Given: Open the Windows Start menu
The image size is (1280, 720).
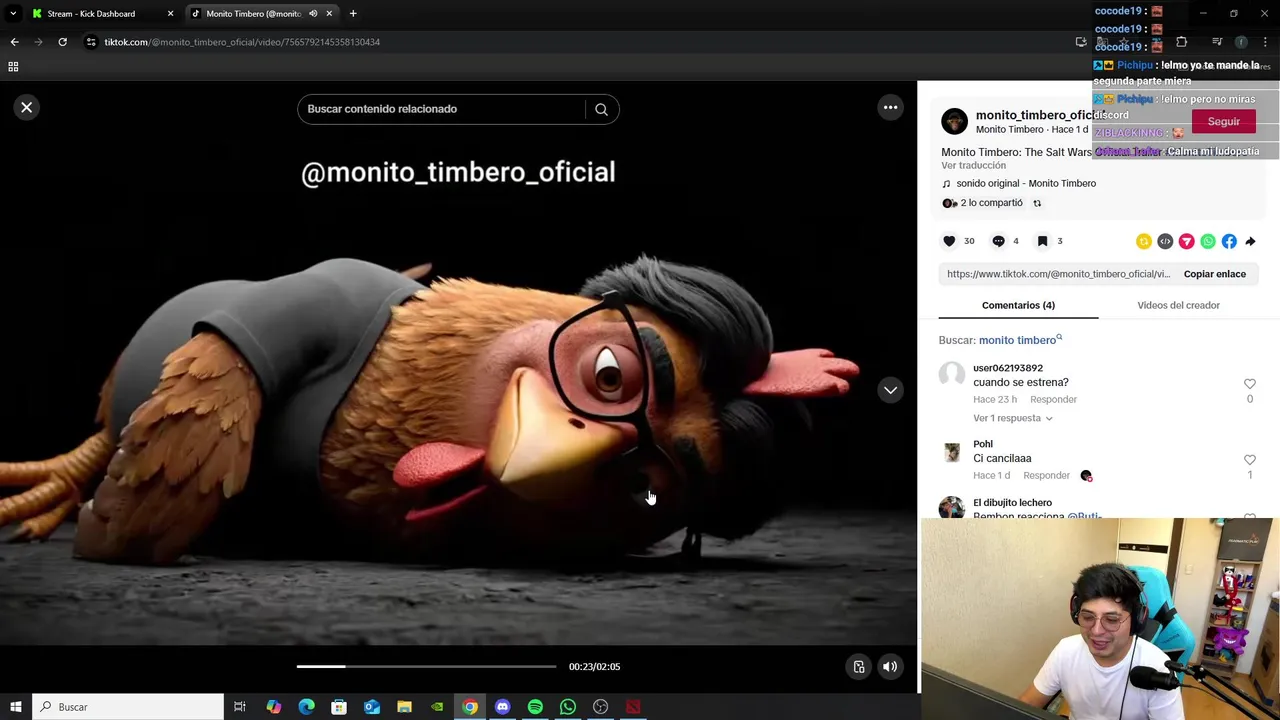Looking at the screenshot, I should point(15,707).
